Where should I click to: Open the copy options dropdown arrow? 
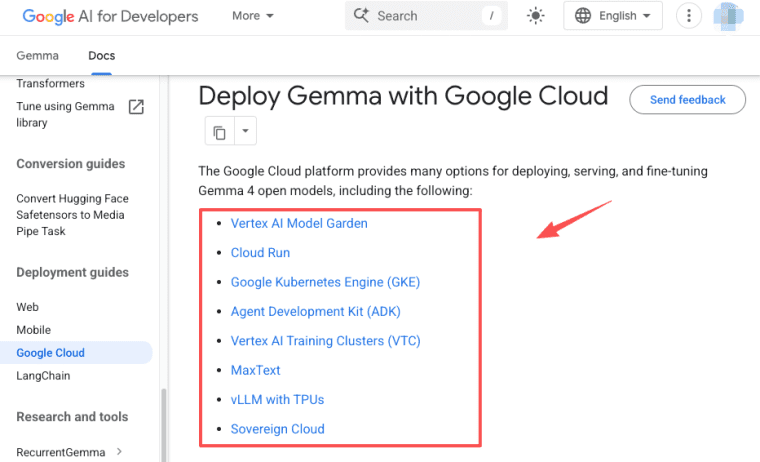tap(245, 131)
